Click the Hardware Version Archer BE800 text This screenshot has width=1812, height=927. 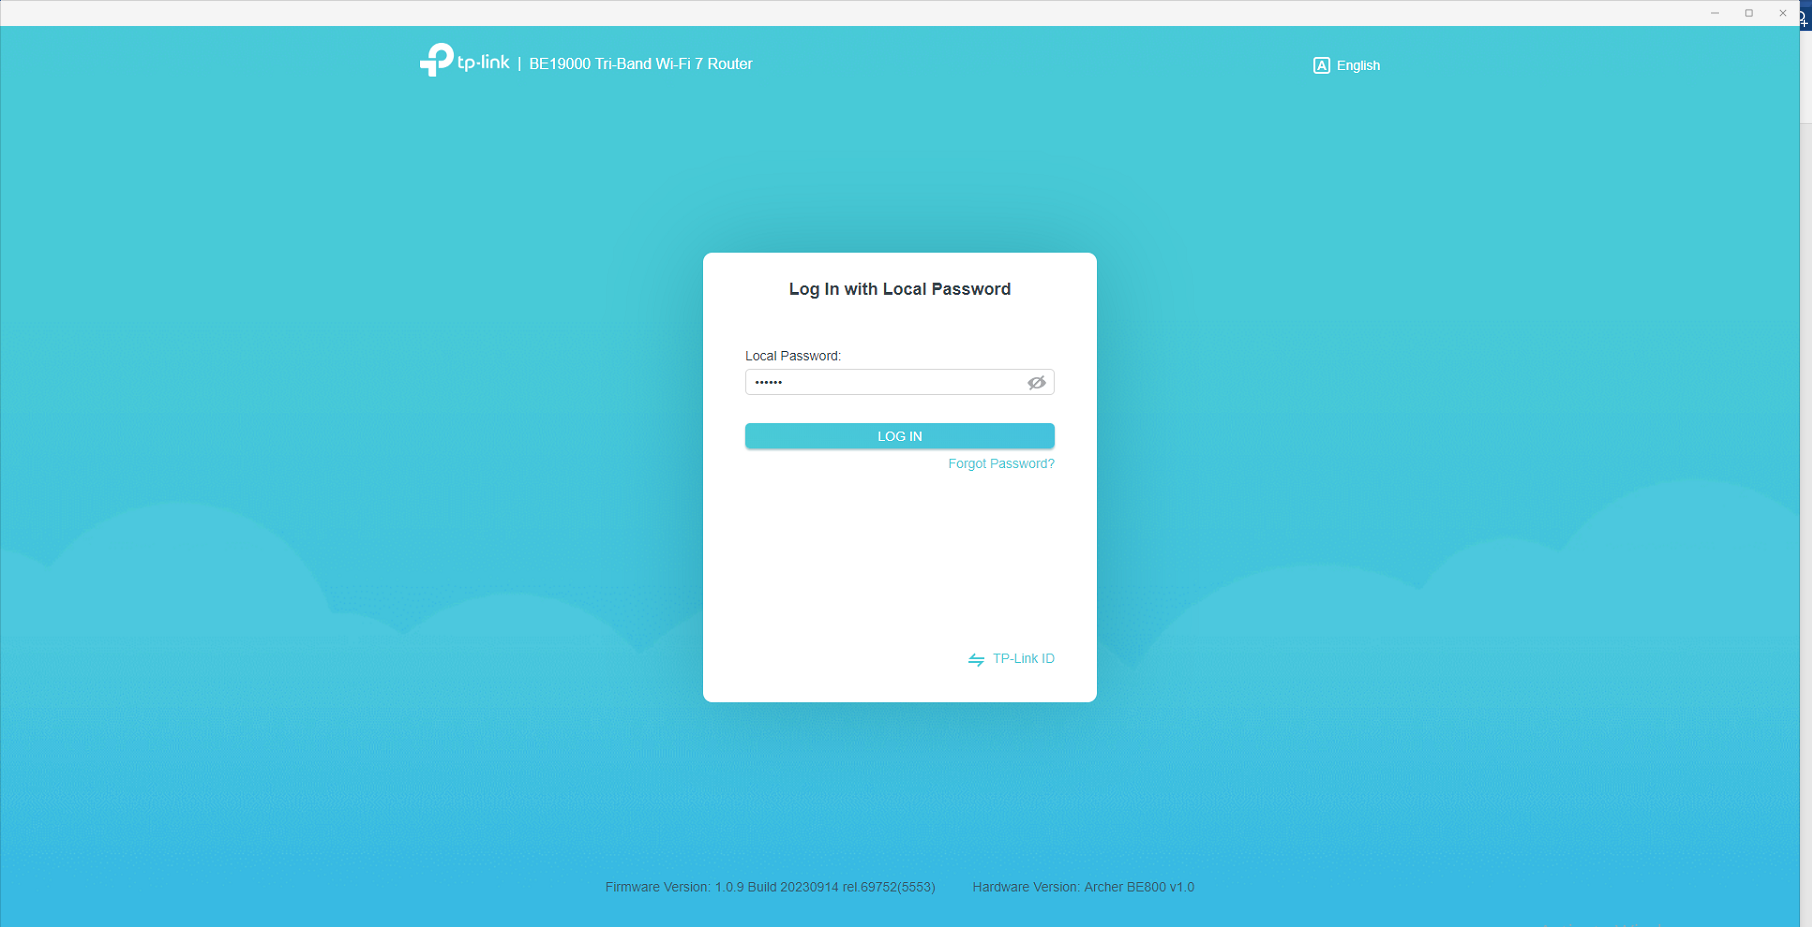click(x=1083, y=887)
